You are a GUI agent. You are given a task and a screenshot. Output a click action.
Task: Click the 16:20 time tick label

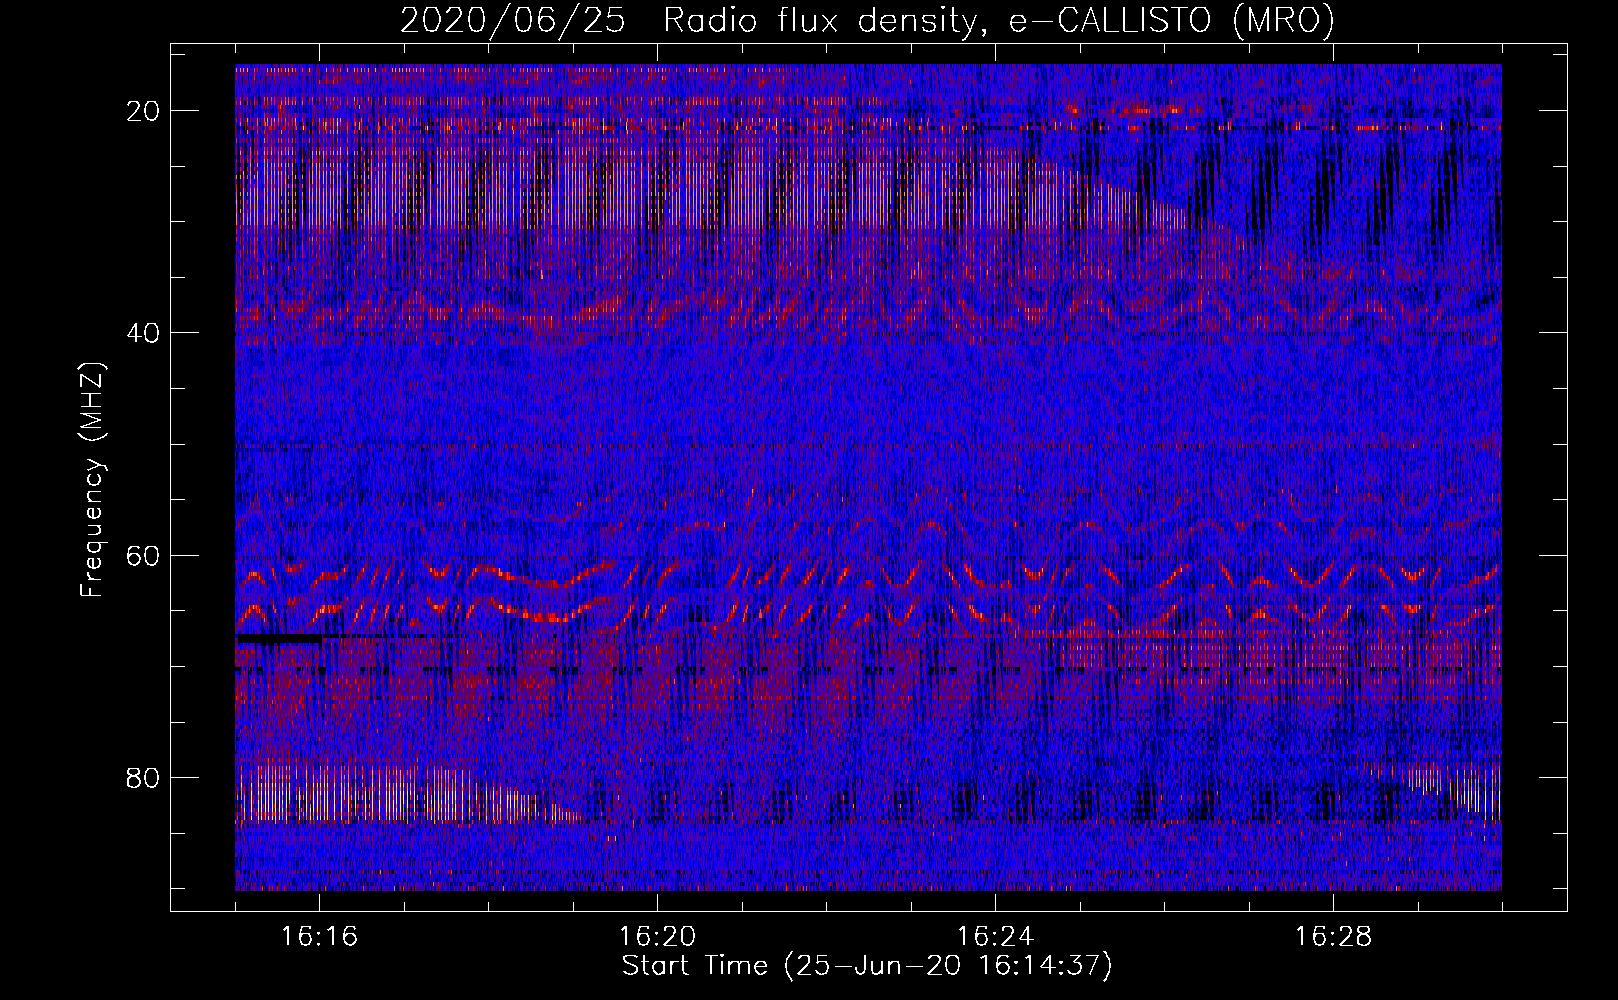point(657,937)
